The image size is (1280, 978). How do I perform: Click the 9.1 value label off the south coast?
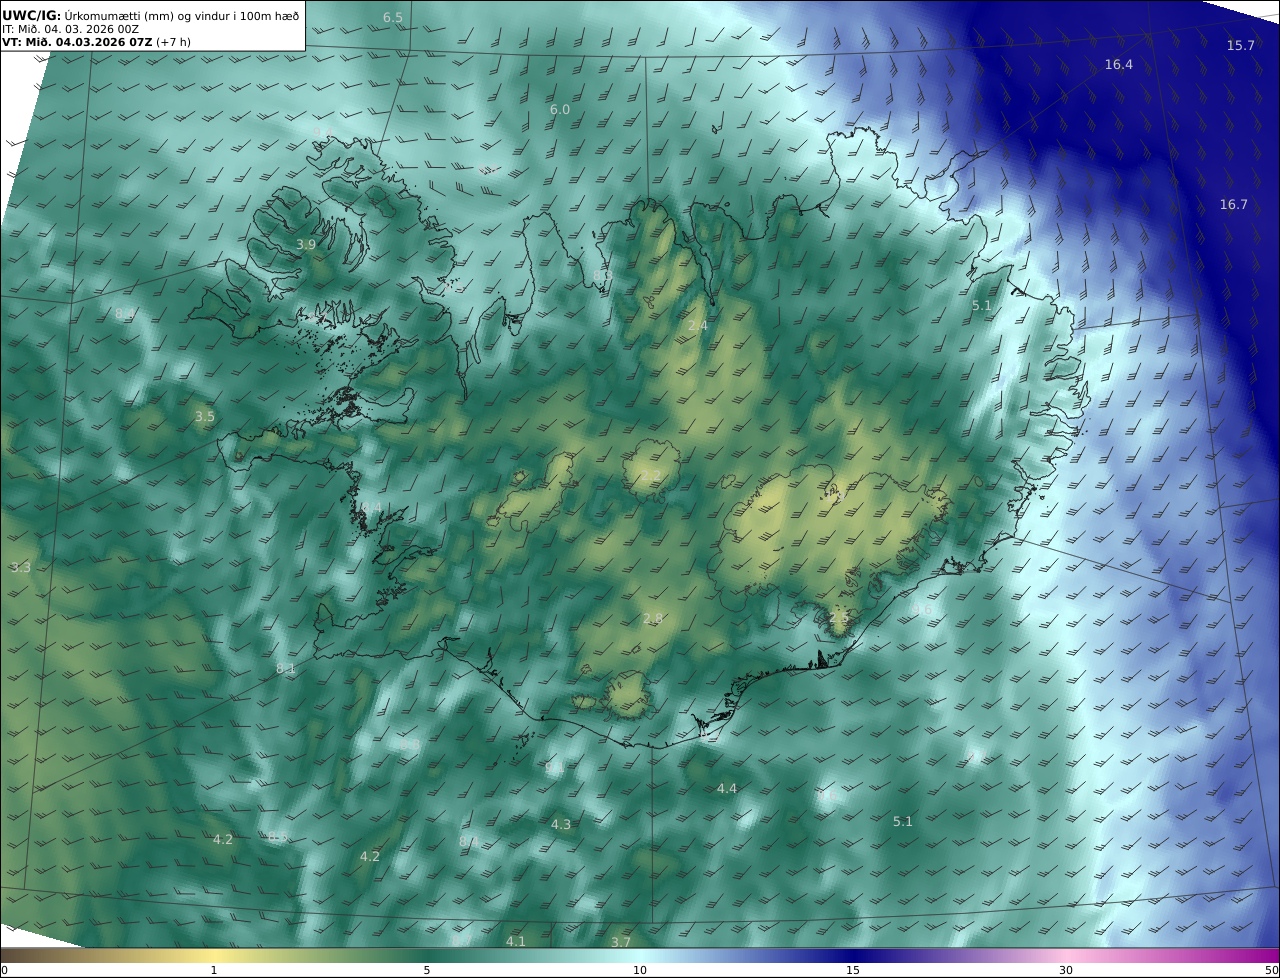(553, 768)
